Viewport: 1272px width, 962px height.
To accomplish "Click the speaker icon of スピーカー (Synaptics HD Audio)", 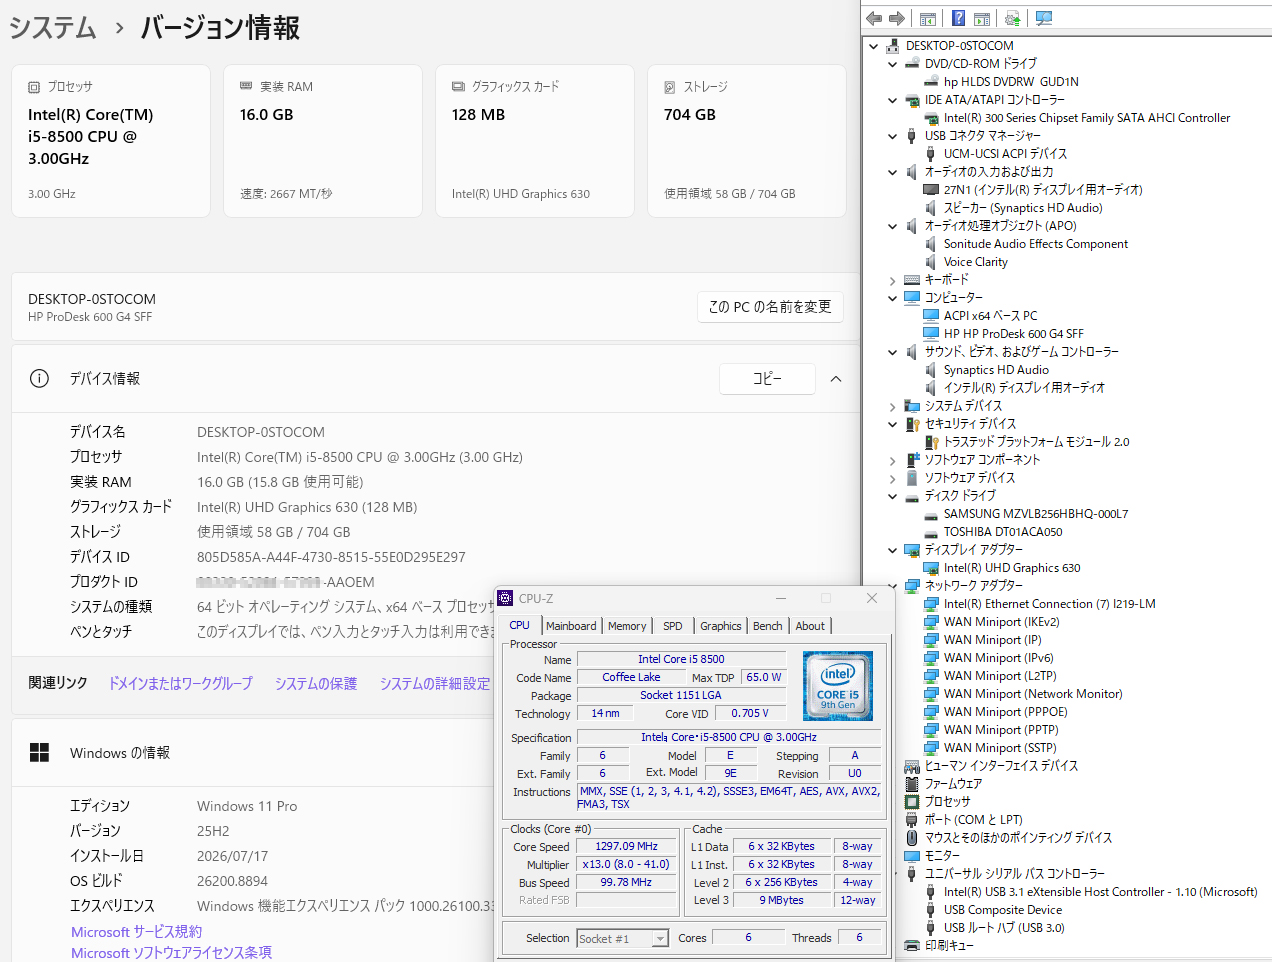I will point(931,208).
